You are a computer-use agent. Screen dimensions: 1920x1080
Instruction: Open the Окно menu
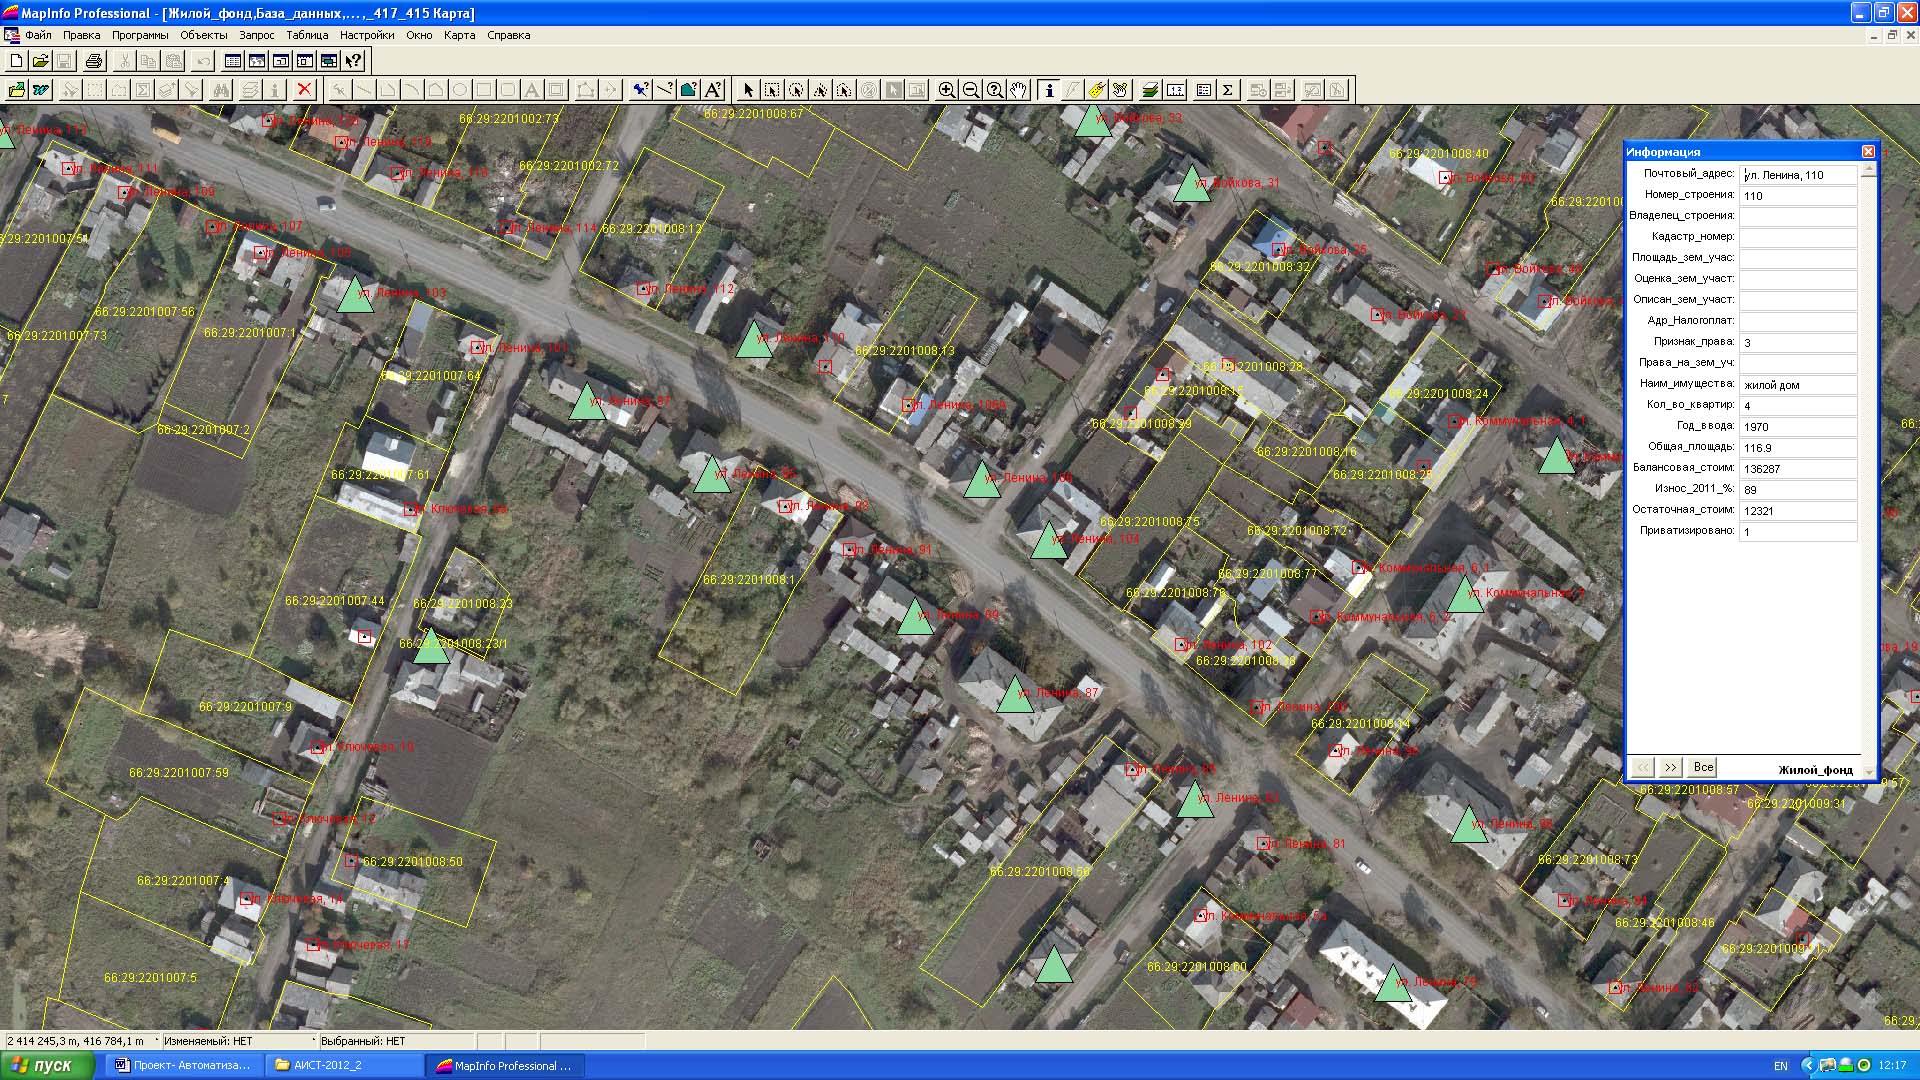(419, 35)
